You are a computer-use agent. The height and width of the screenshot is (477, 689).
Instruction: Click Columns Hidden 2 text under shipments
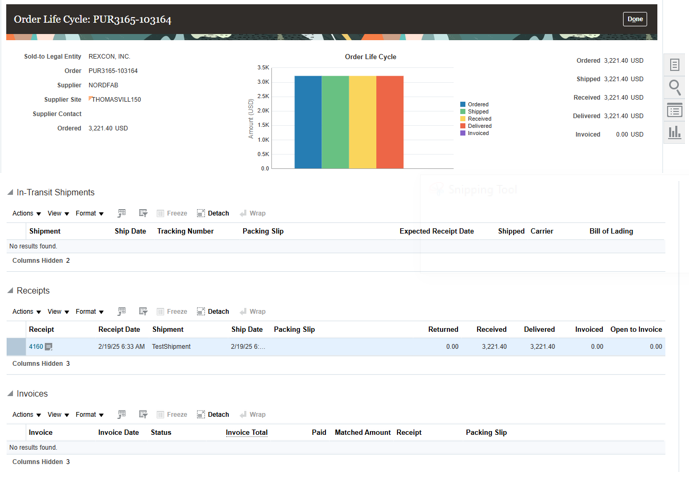coord(41,260)
